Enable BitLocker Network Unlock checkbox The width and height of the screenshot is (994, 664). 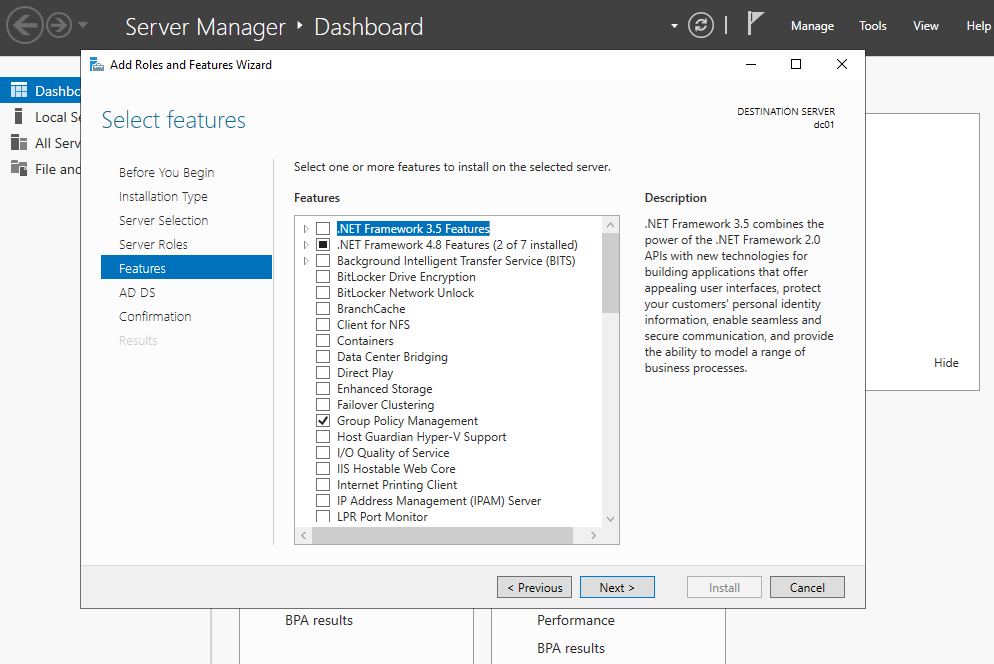(x=323, y=292)
